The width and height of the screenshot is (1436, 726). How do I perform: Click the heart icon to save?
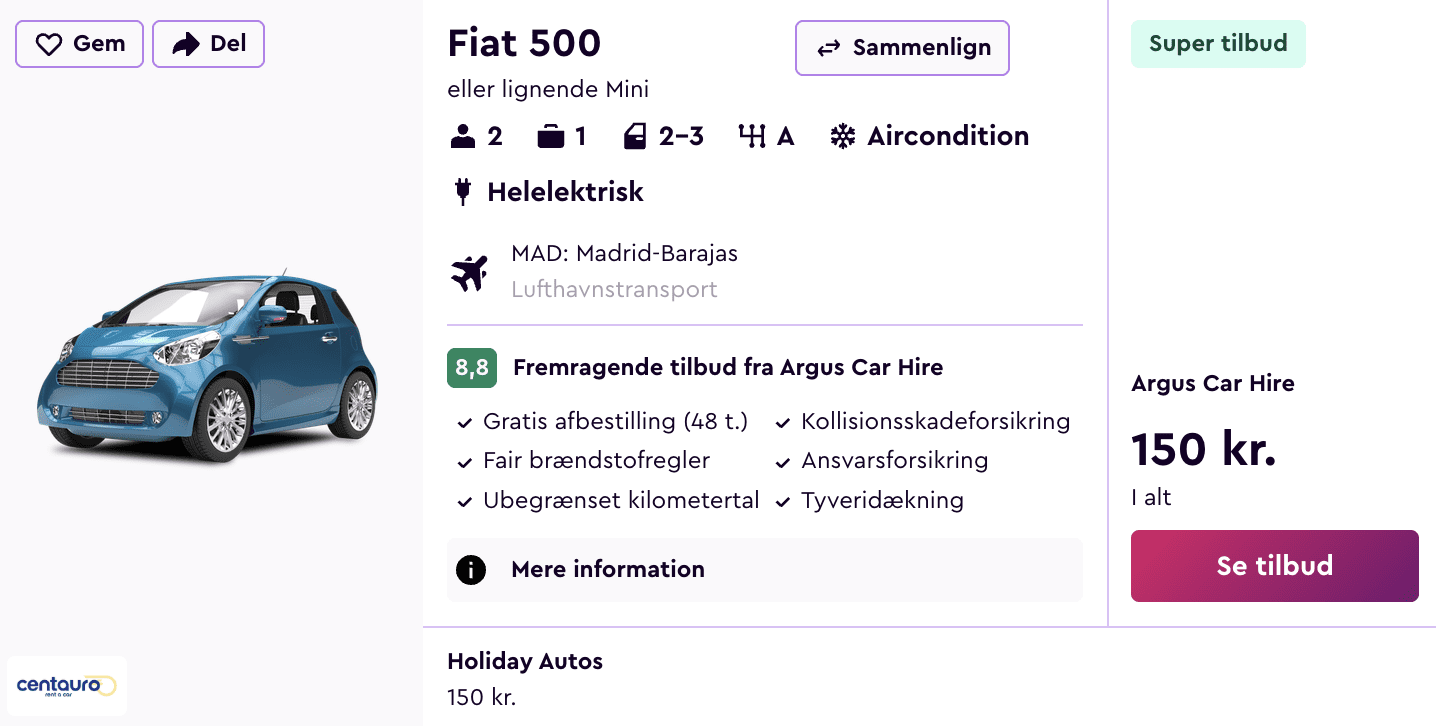click(49, 44)
